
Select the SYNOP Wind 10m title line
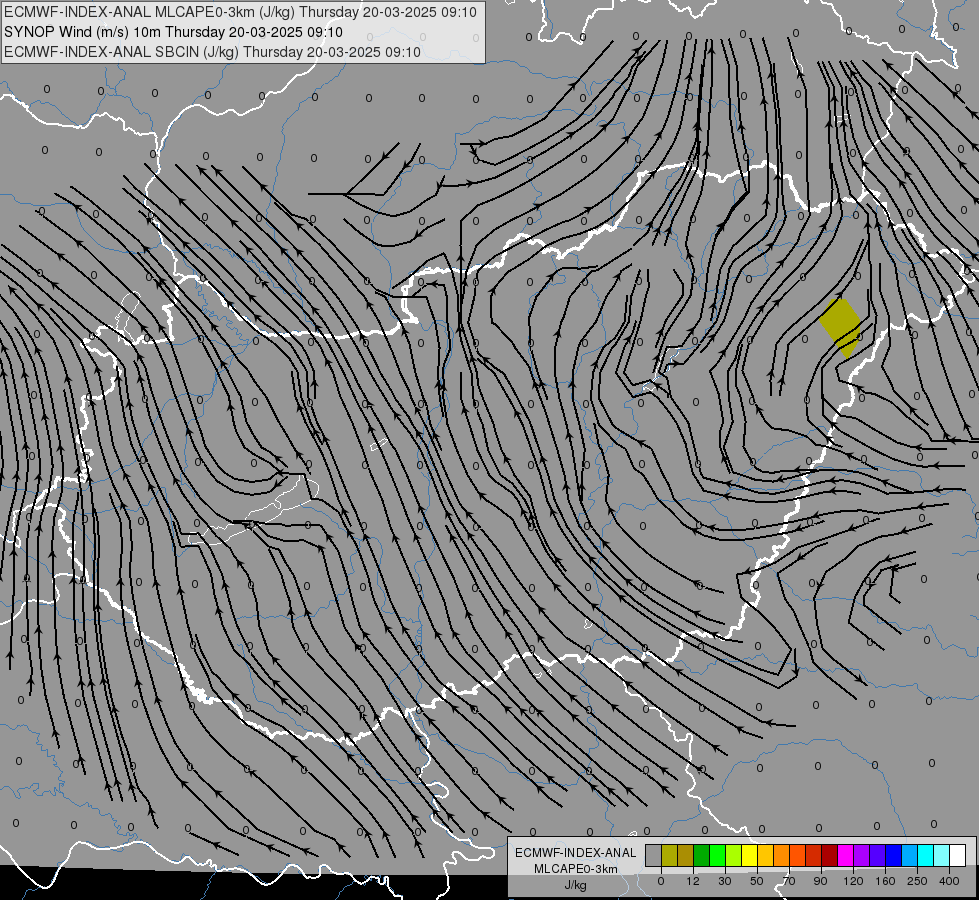point(173,32)
